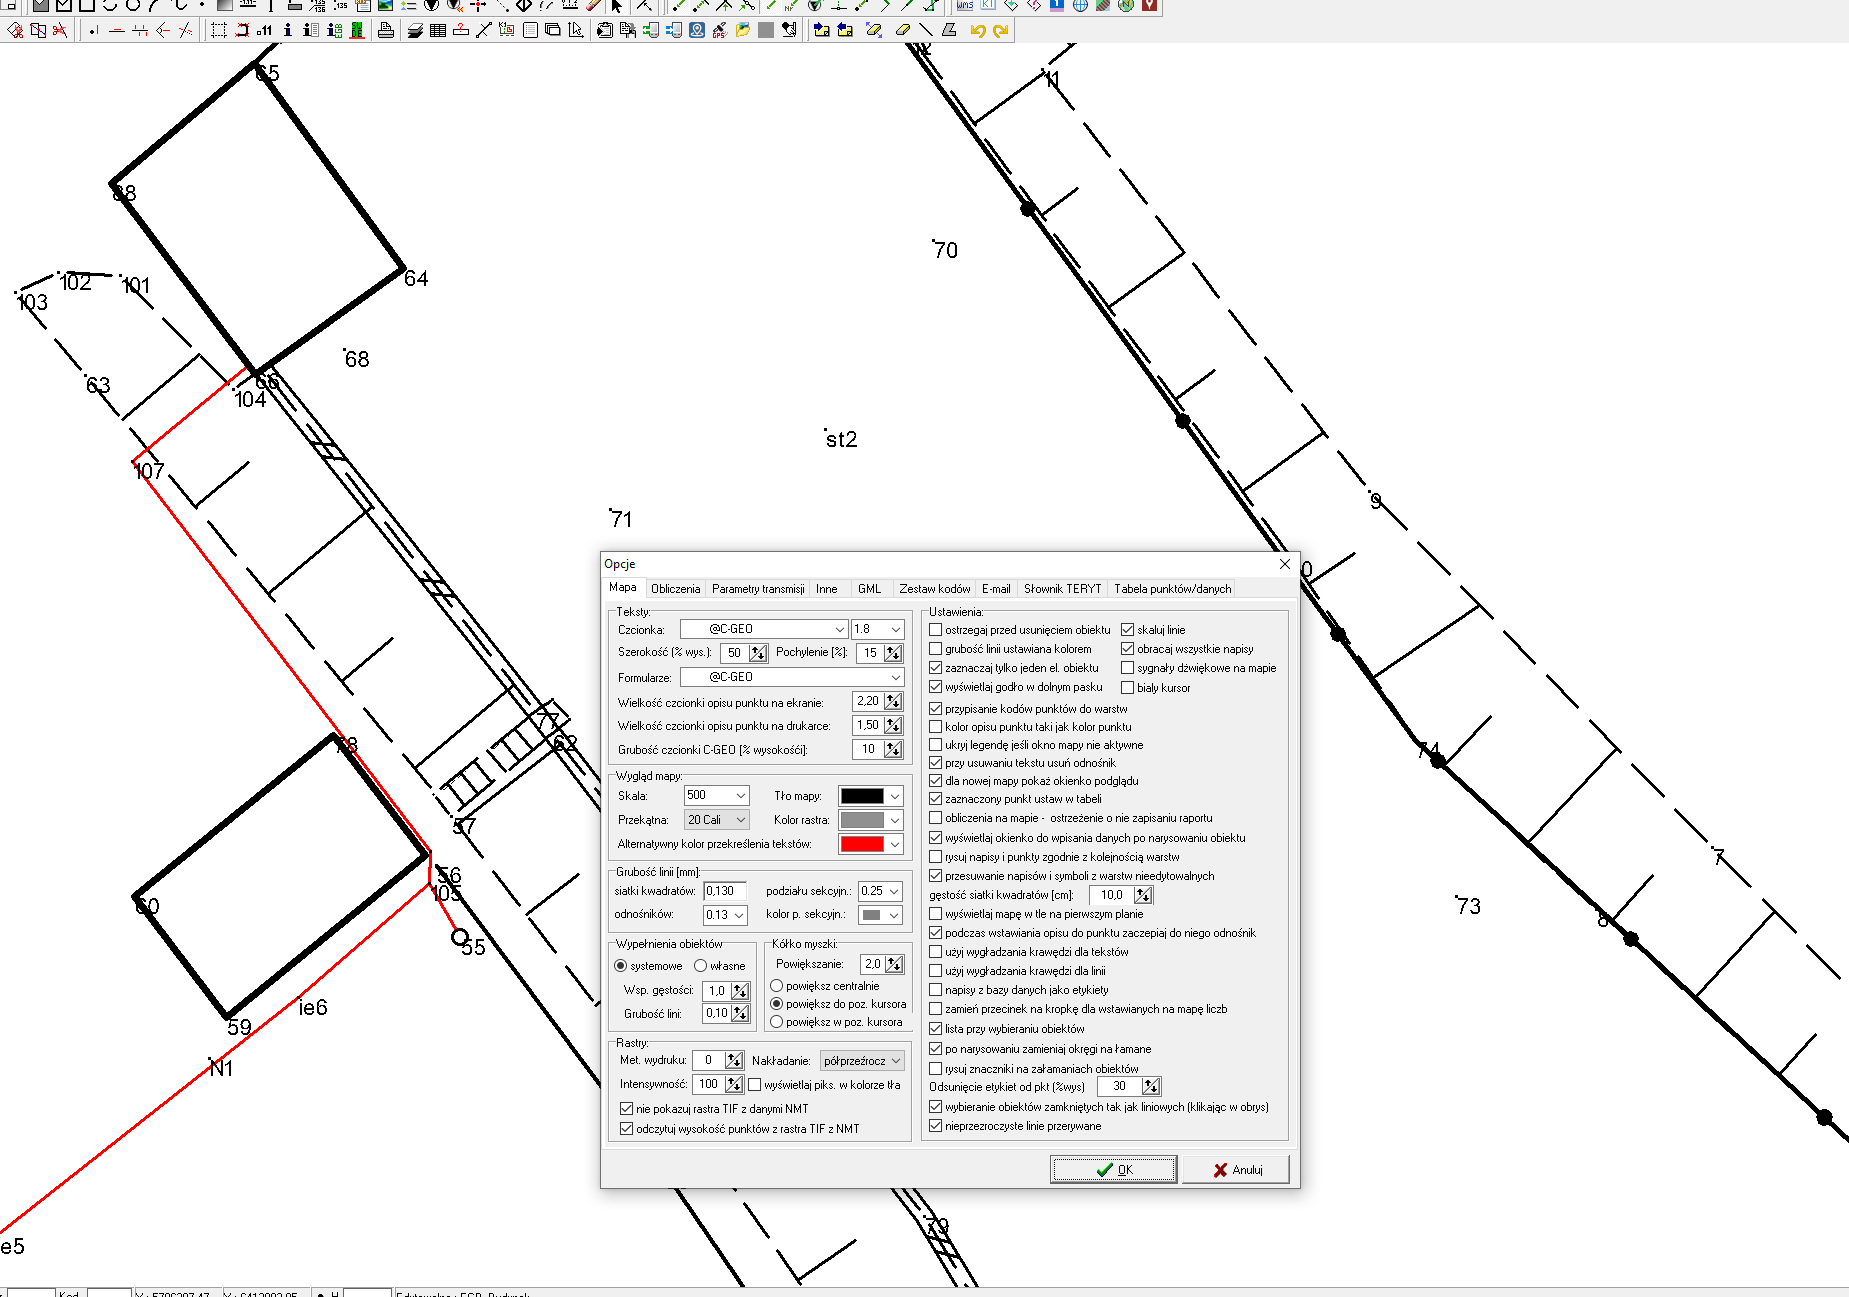Toggle the 'biały kursor' checkbox

pyautogui.click(x=1128, y=688)
